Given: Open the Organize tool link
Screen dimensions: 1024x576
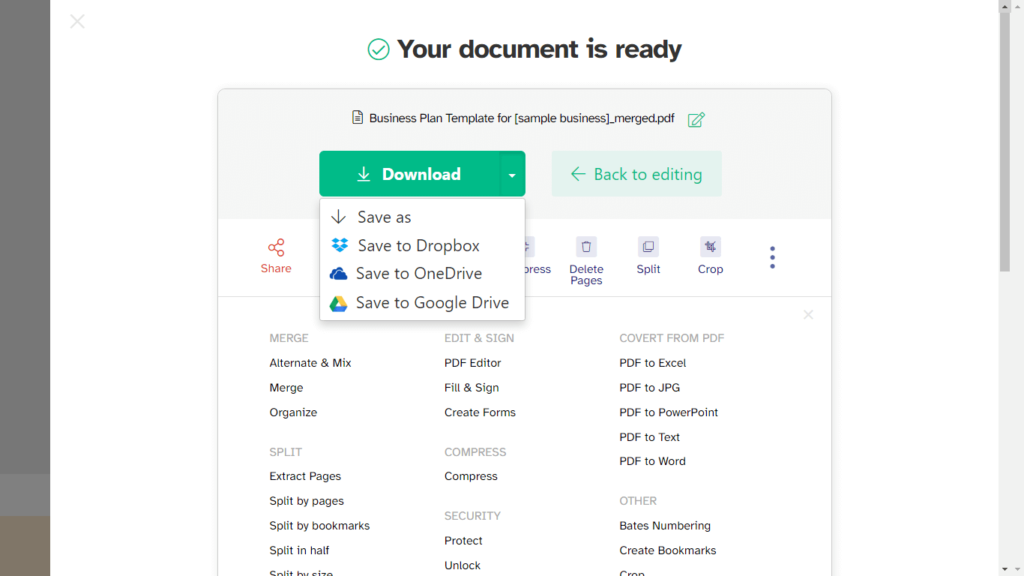Looking at the screenshot, I should tap(293, 413).
